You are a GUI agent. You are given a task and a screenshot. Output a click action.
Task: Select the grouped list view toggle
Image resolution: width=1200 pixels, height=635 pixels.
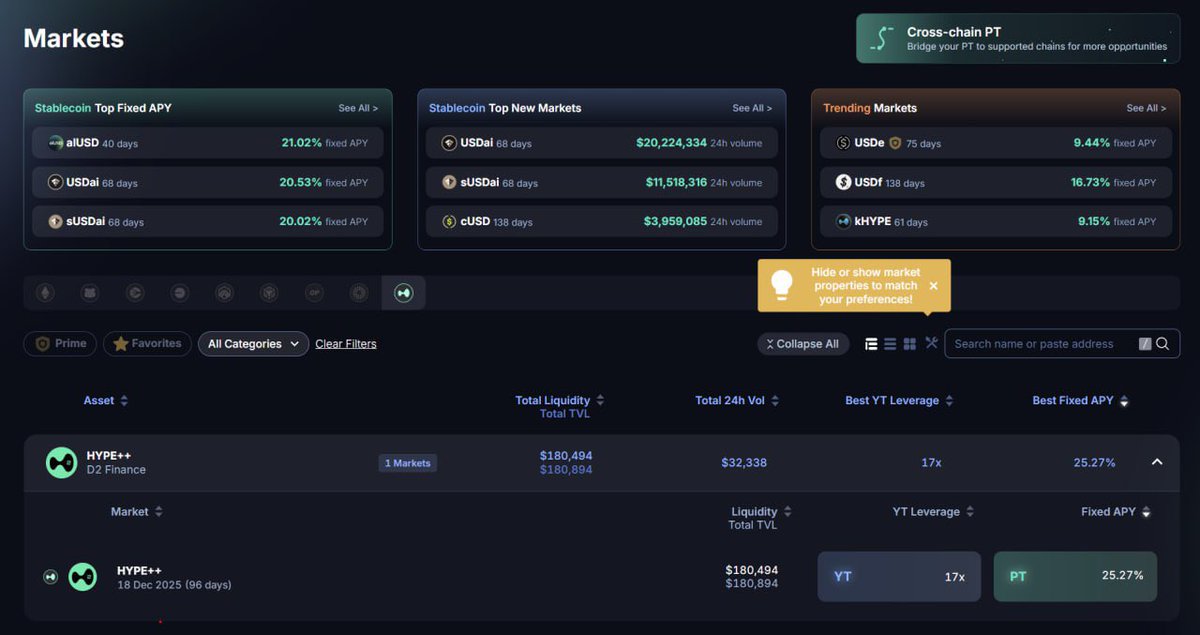pos(871,343)
